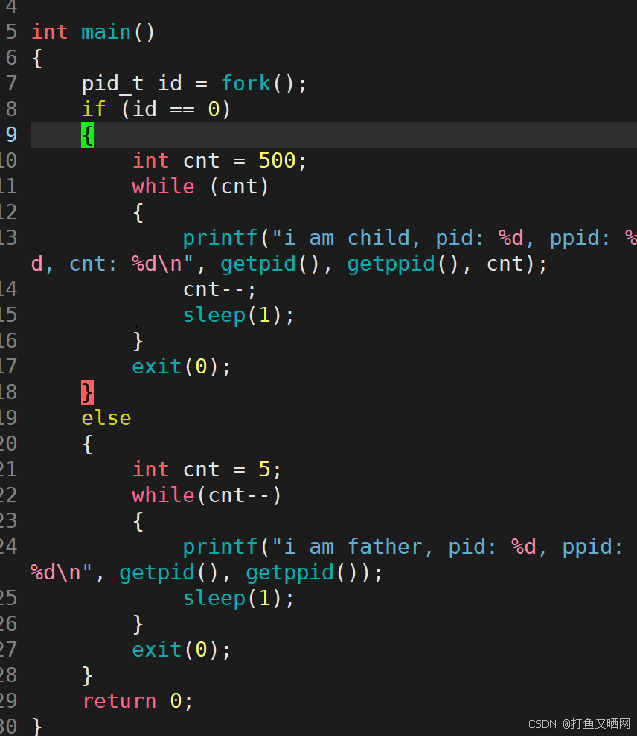Viewport: 637px width, 736px height.
Task: Click 'pid_t' type on line 7
Action: pyautogui.click(x=113, y=84)
